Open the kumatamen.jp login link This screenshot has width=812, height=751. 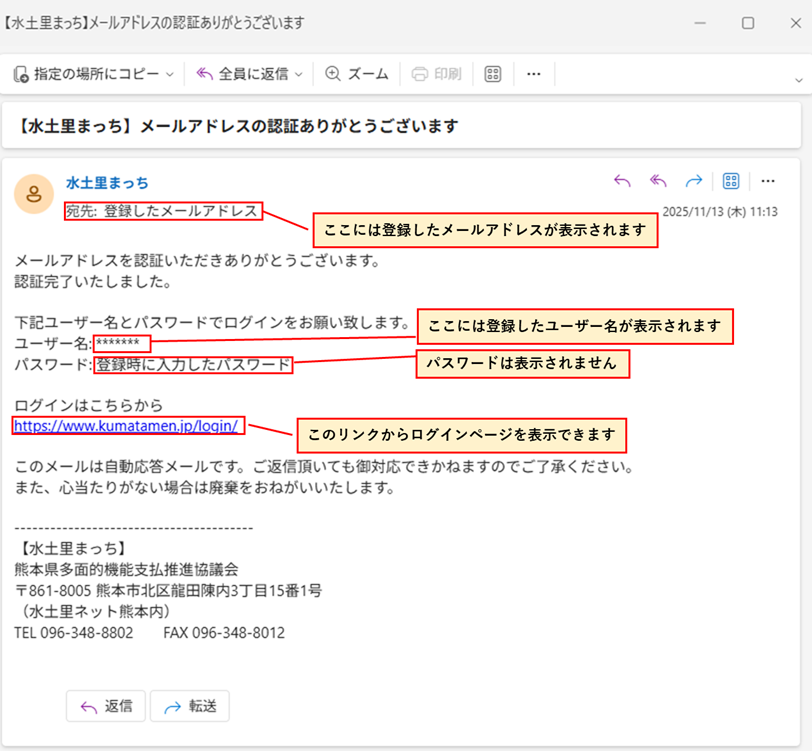pos(126,426)
